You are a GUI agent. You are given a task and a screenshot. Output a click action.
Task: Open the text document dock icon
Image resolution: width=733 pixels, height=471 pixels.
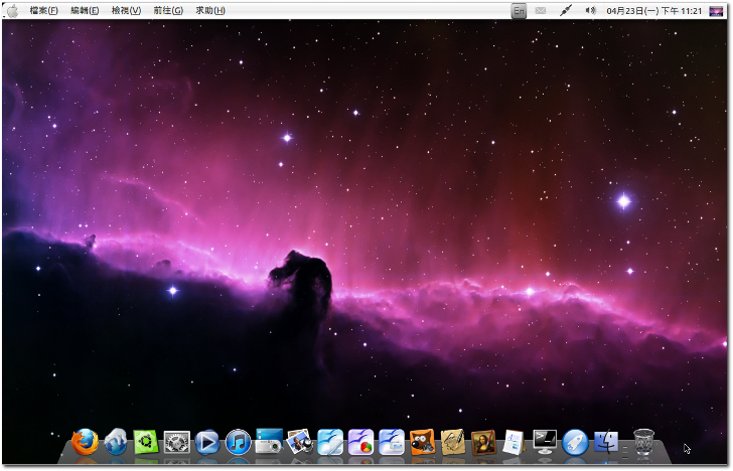(514, 442)
